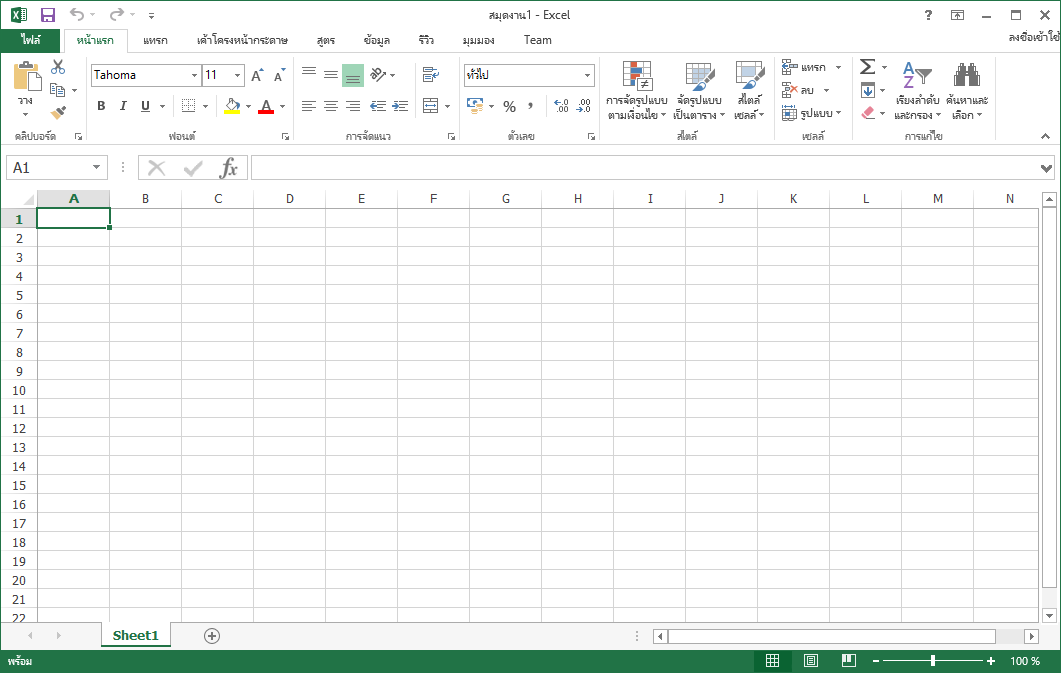Screen dimensions: 1061x673
Task: Click the Sheet1 sheet tab
Action: tap(135, 636)
